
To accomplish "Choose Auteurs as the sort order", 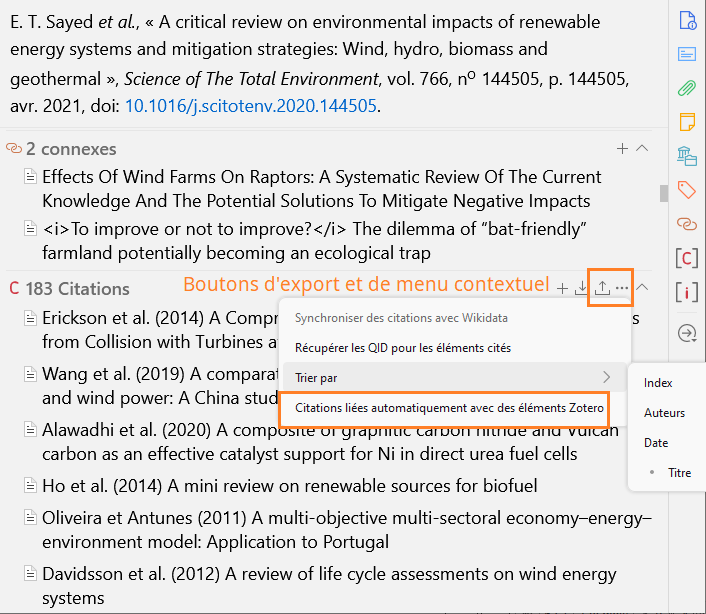I will click(x=664, y=413).
